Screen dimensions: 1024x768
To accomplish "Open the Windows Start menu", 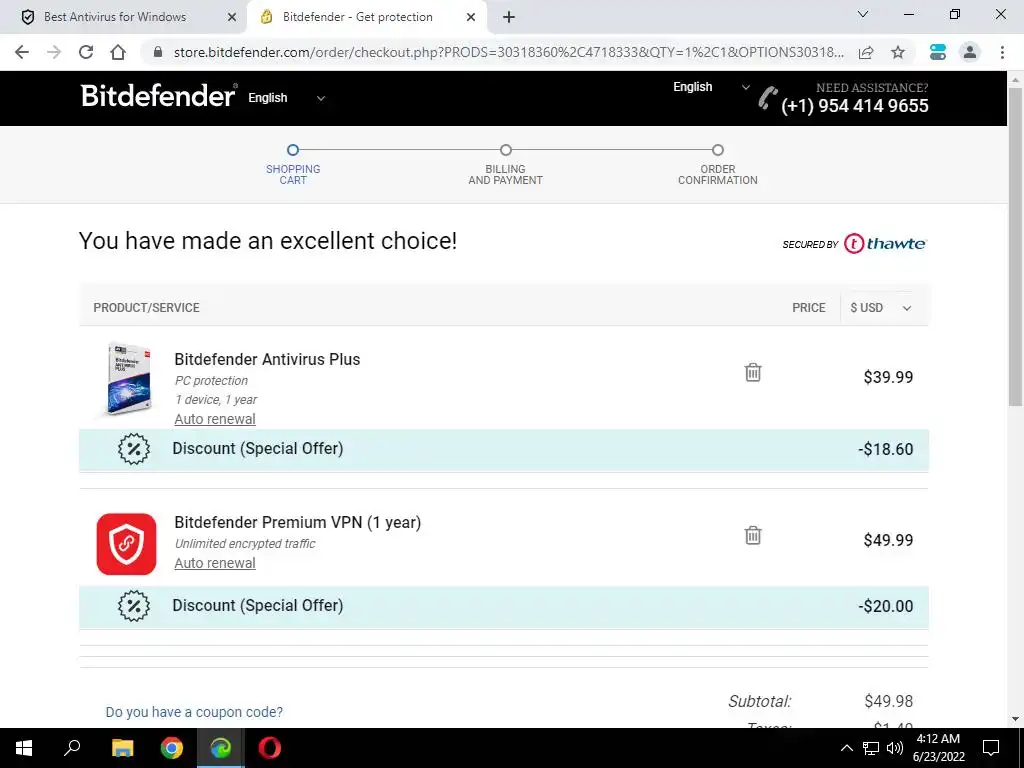I will 24,748.
